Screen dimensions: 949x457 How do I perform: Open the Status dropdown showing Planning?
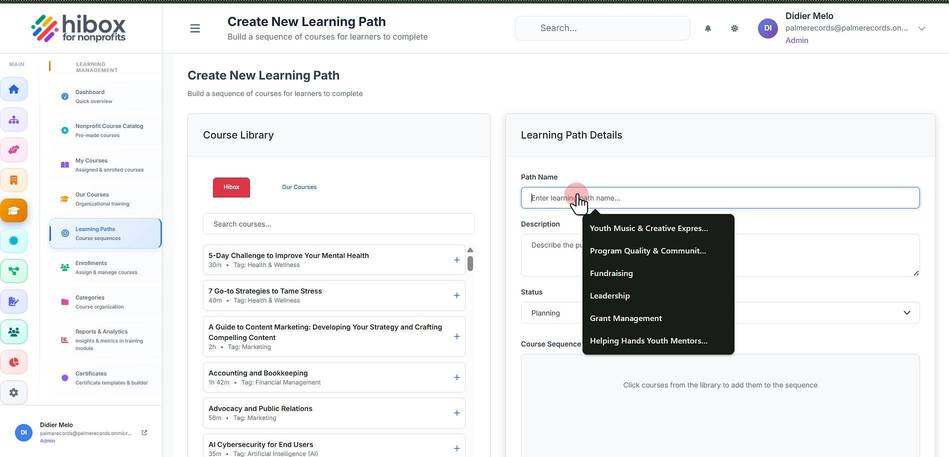click(x=720, y=313)
